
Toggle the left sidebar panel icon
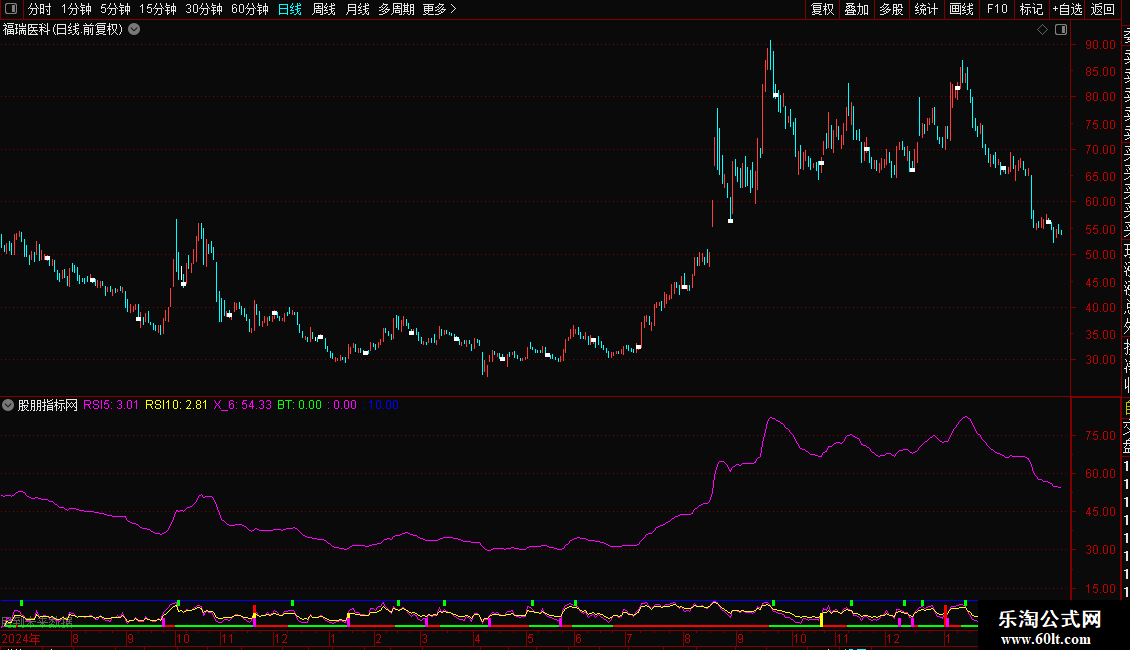pos(10,9)
